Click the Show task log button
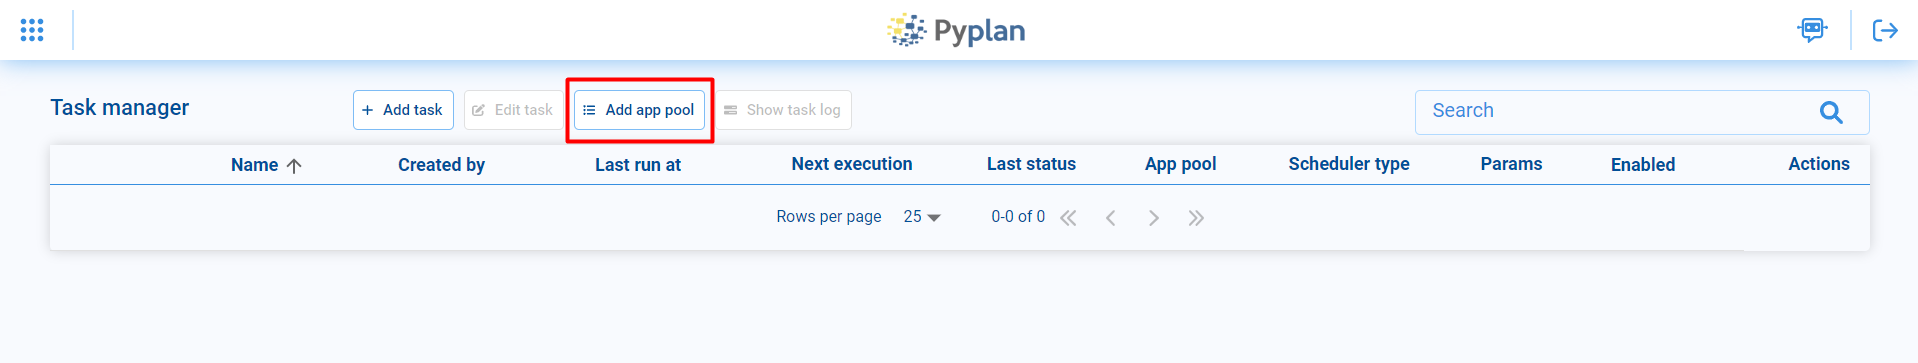The height and width of the screenshot is (363, 1918). [x=783, y=110]
